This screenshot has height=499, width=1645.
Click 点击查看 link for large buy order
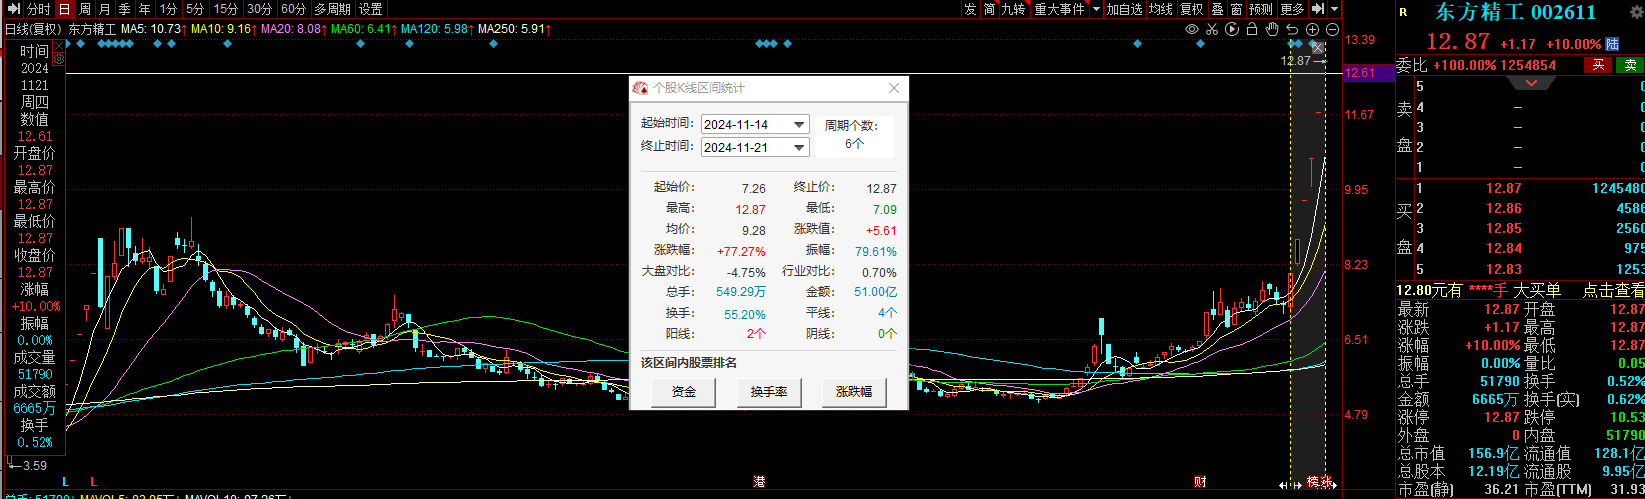coord(1612,290)
